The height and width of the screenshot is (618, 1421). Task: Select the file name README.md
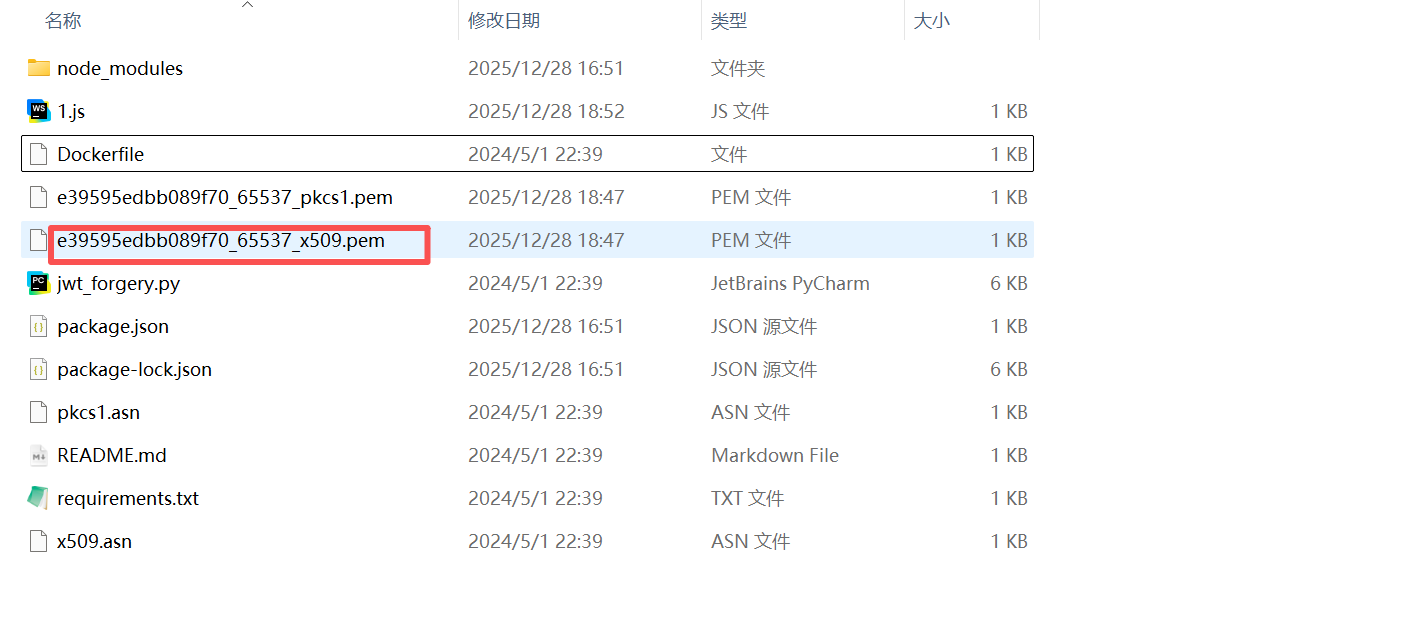[x=112, y=456]
